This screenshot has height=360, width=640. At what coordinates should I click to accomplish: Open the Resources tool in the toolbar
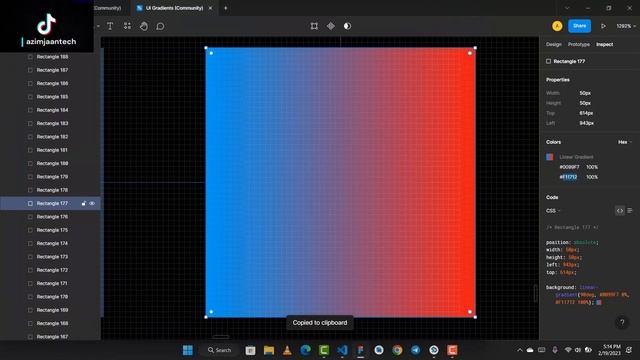pyautogui.click(x=127, y=26)
